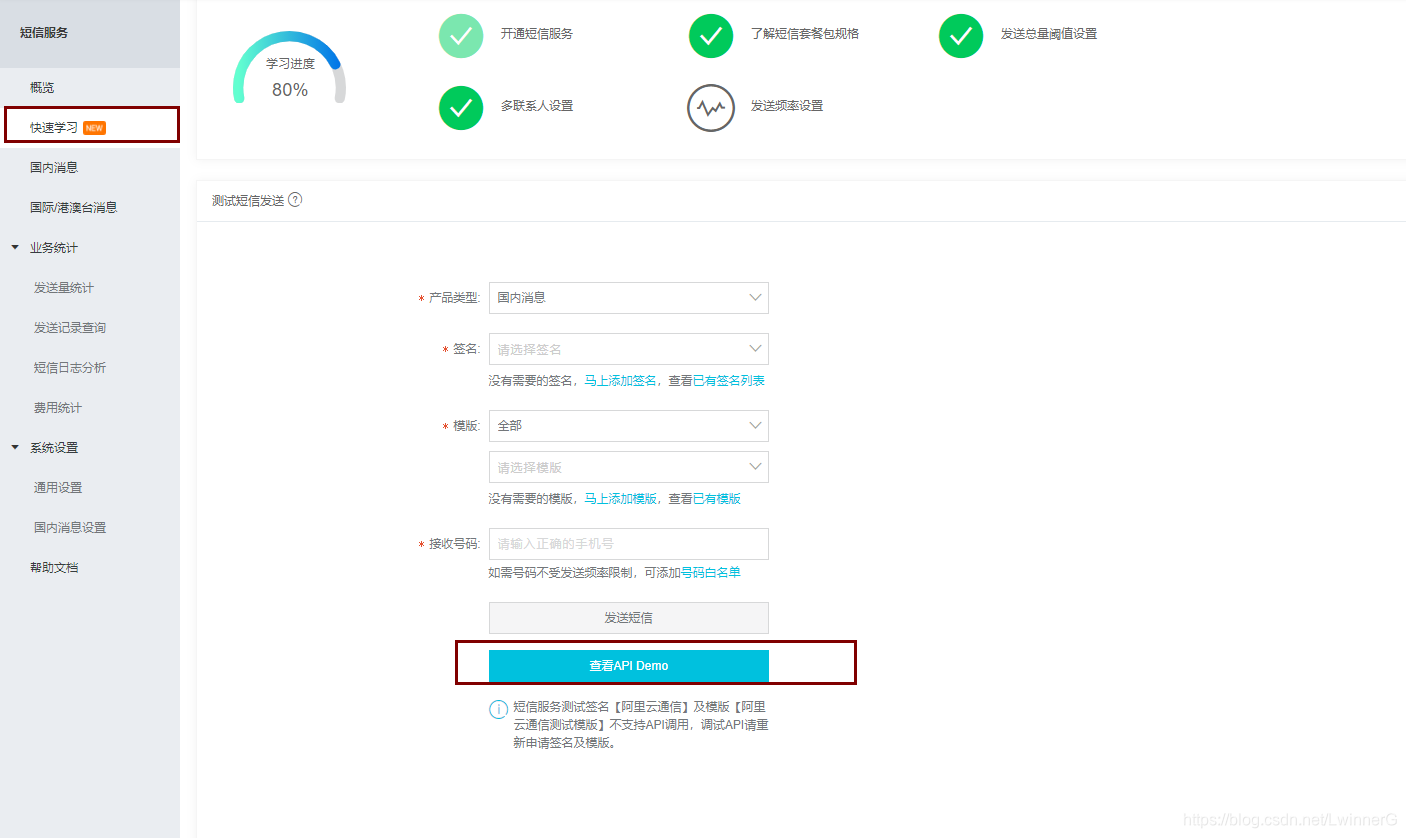The height and width of the screenshot is (838, 1406).
Task: Click the 学习进度 80% gauge
Action: [290, 67]
